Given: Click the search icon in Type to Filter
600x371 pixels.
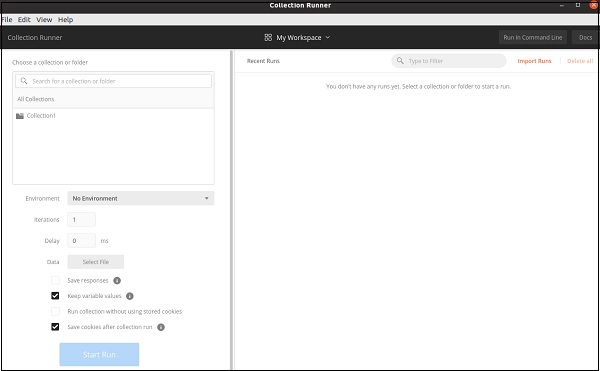Looking at the screenshot, I should tap(400, 61).
